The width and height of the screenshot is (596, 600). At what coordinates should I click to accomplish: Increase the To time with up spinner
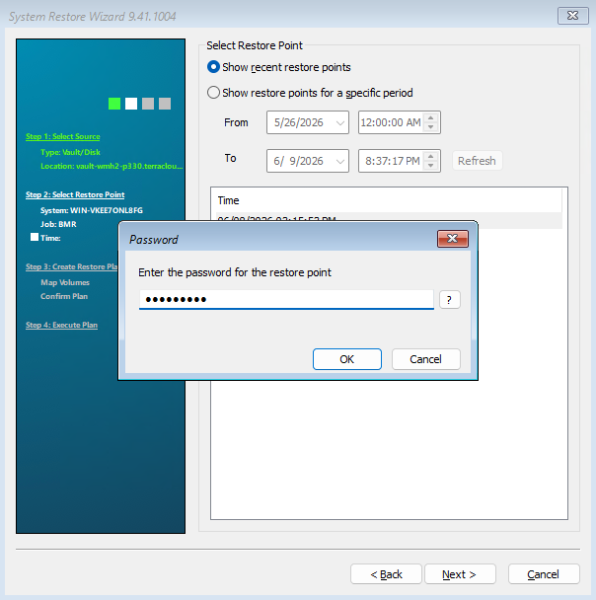(x=431, y=157)
